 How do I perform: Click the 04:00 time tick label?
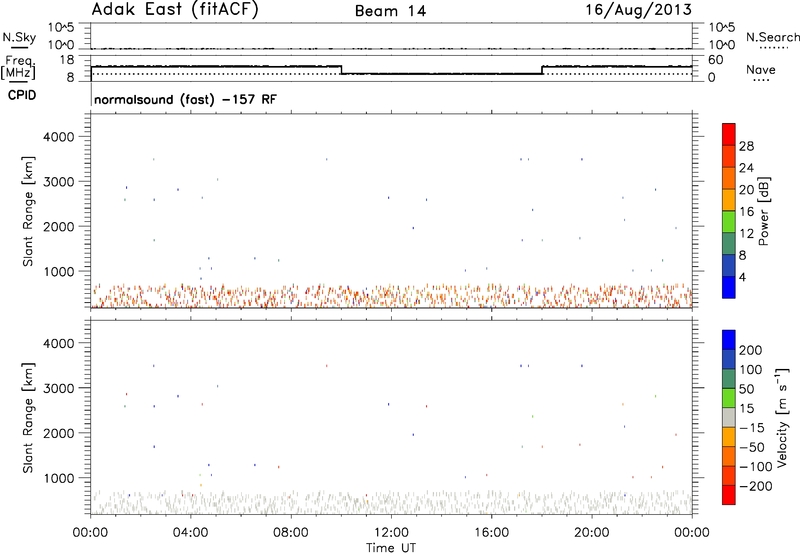coord(190,533)
